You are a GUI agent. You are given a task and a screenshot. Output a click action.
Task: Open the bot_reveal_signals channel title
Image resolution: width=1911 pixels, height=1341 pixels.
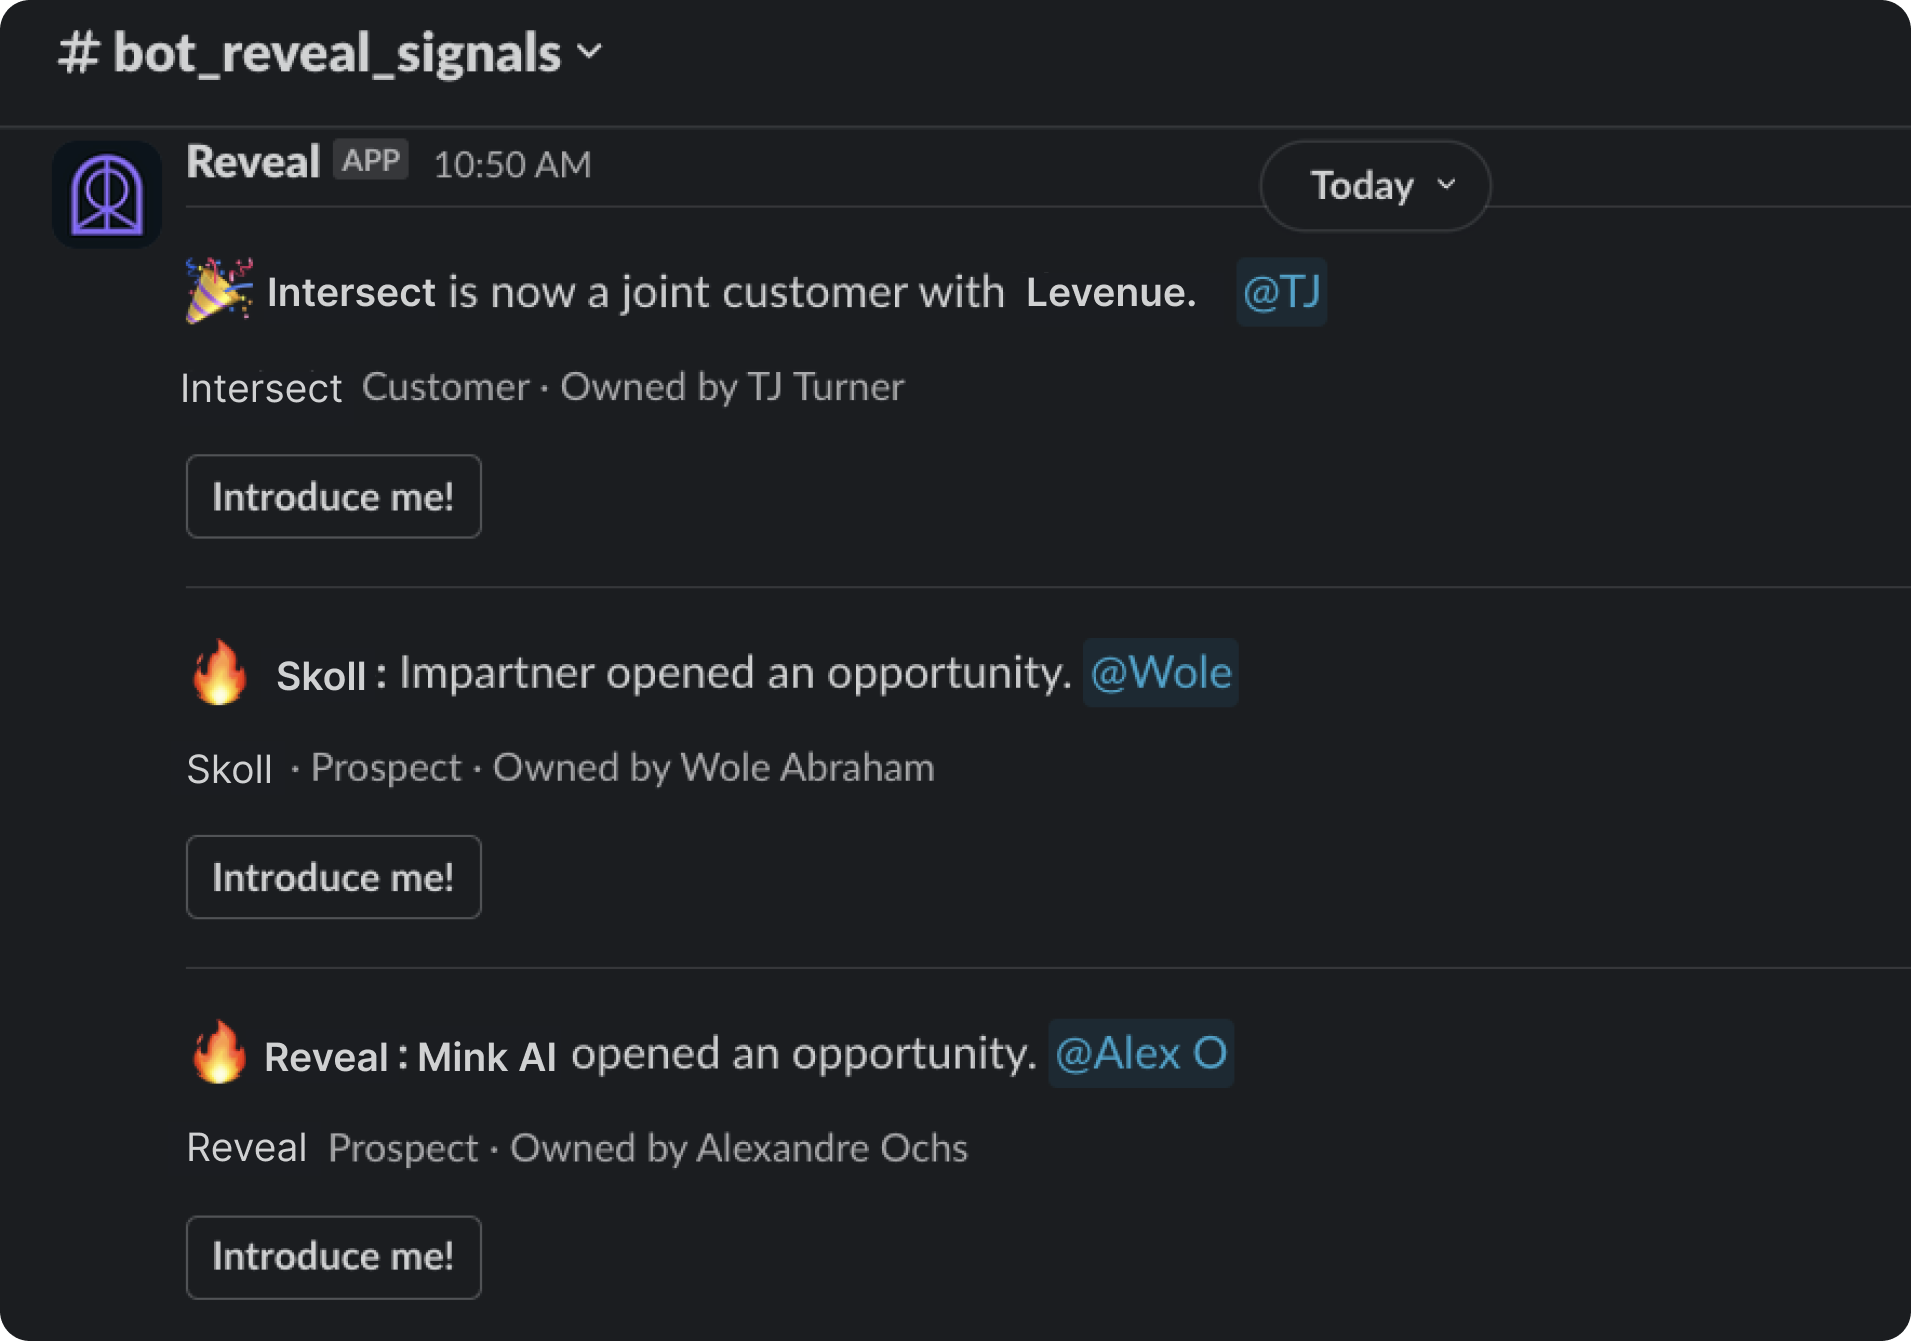pos(337,52)
